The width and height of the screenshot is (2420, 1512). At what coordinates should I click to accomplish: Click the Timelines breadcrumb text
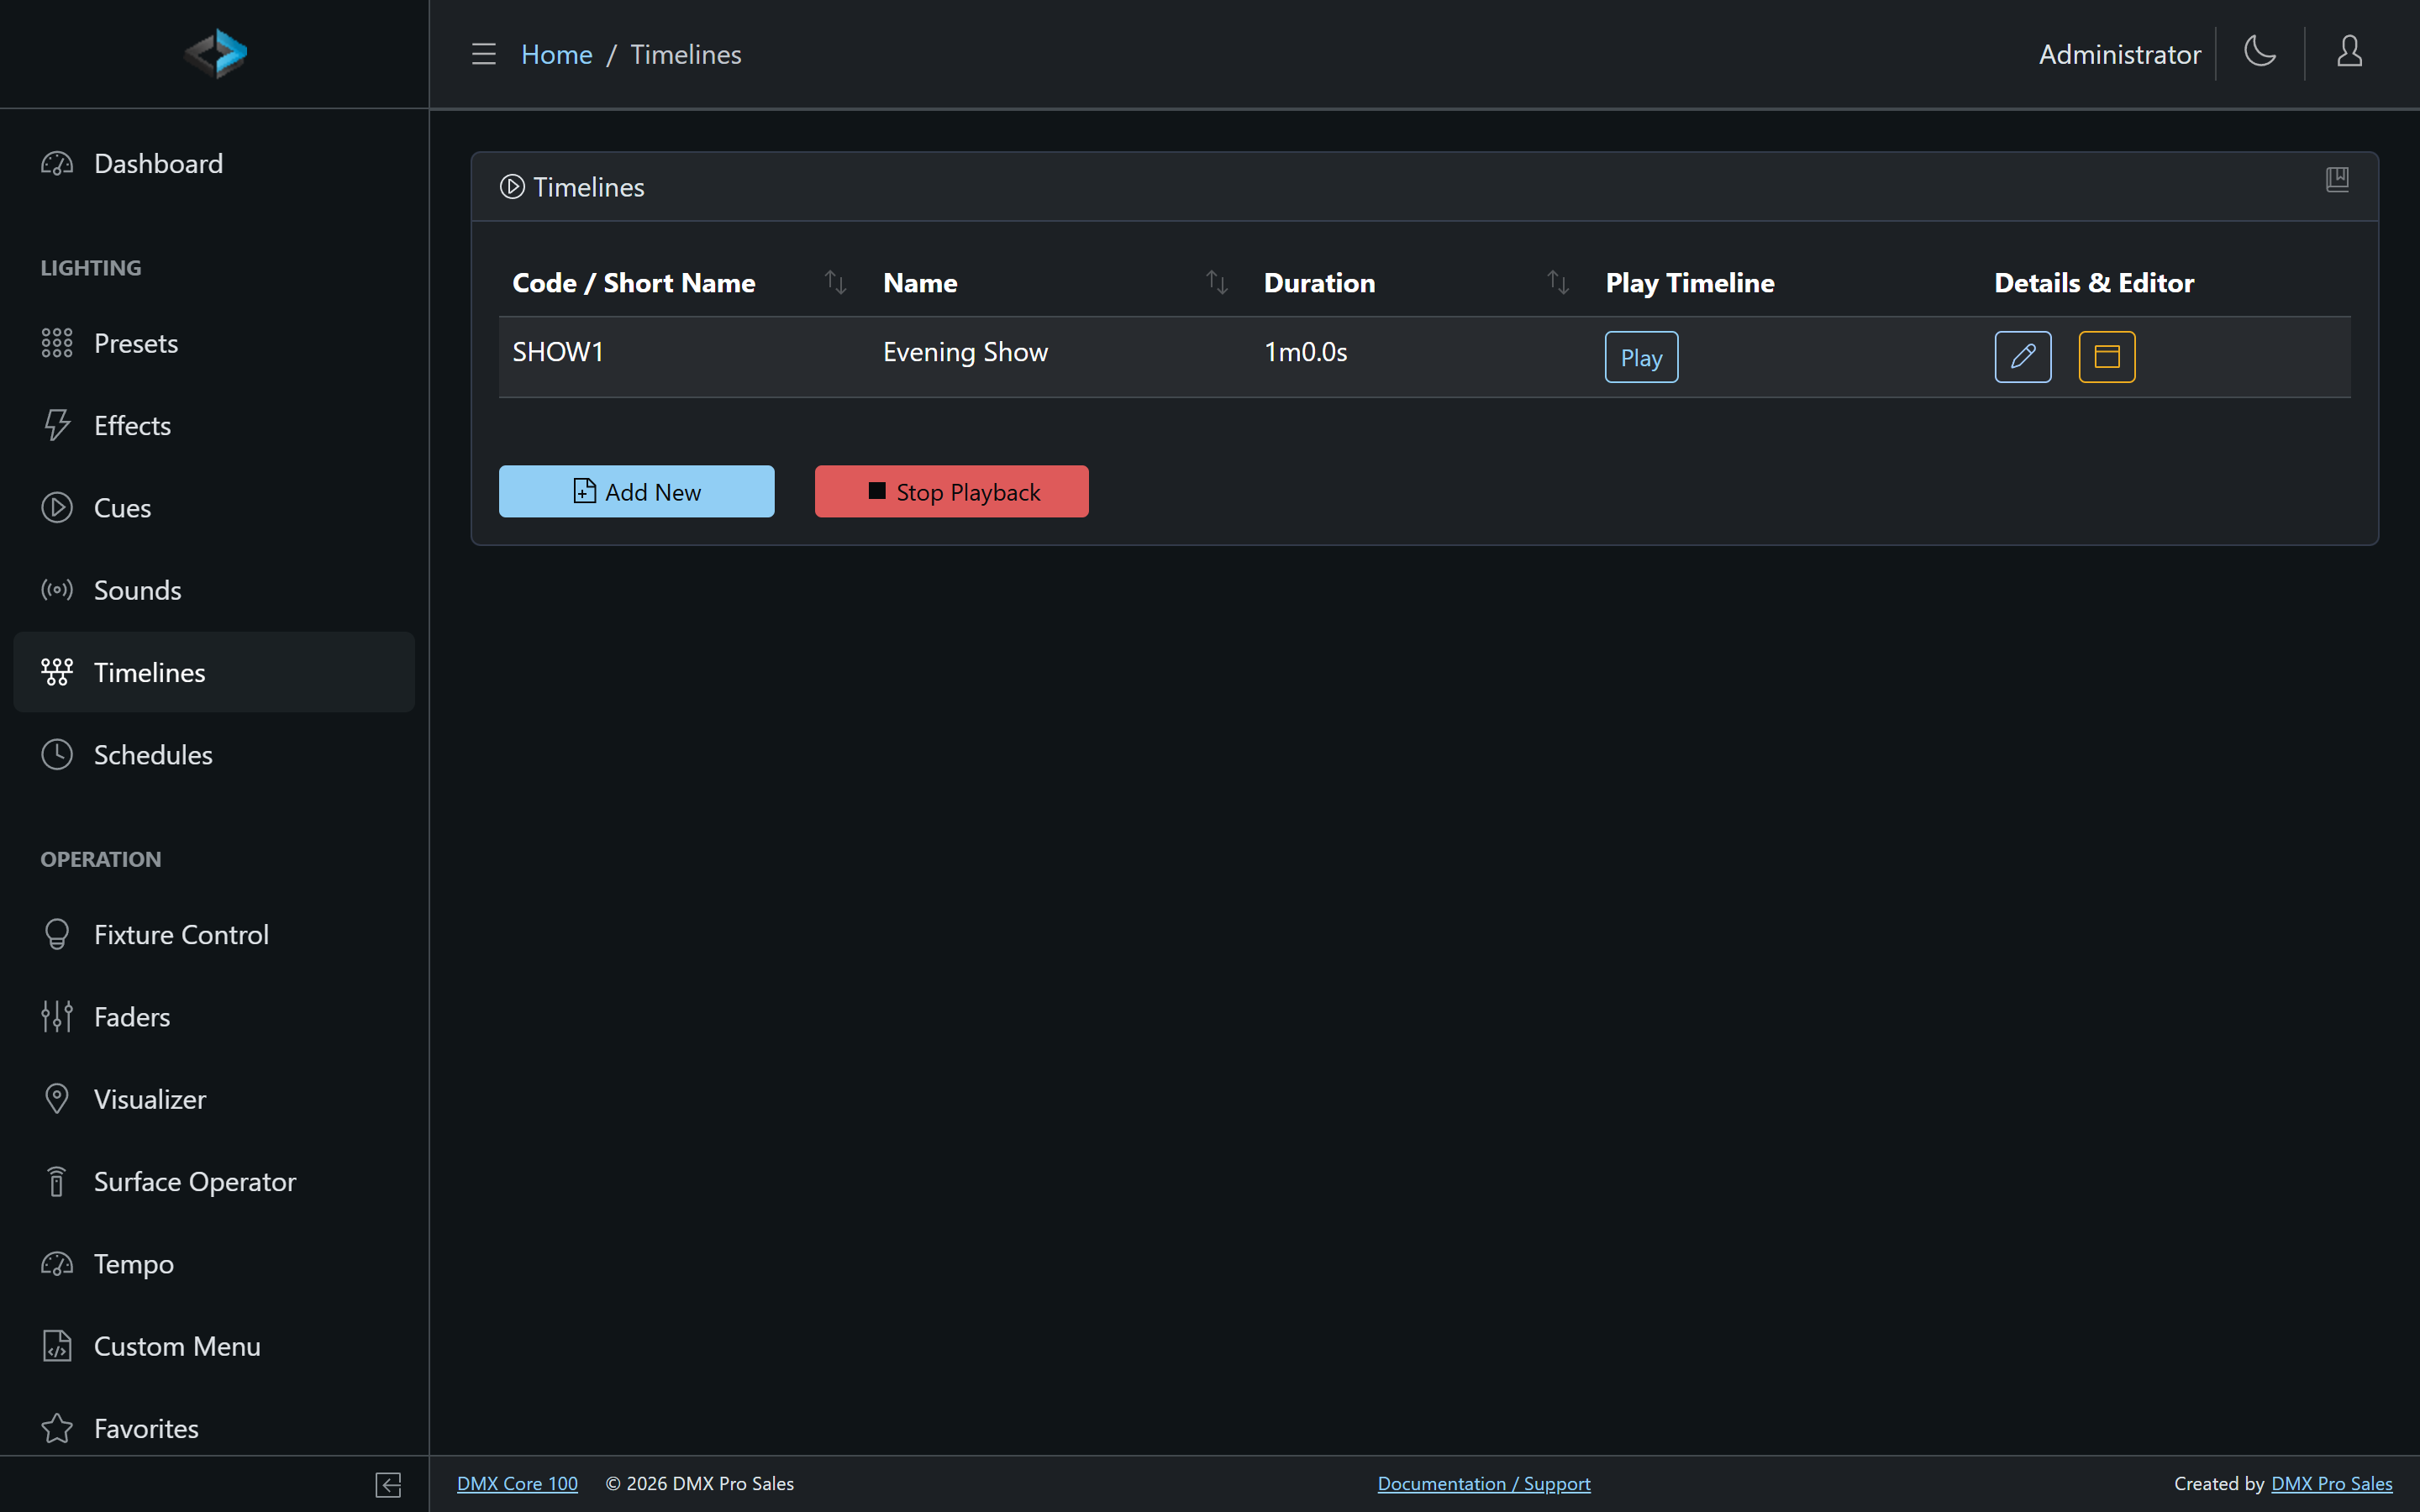pos(685,54)
